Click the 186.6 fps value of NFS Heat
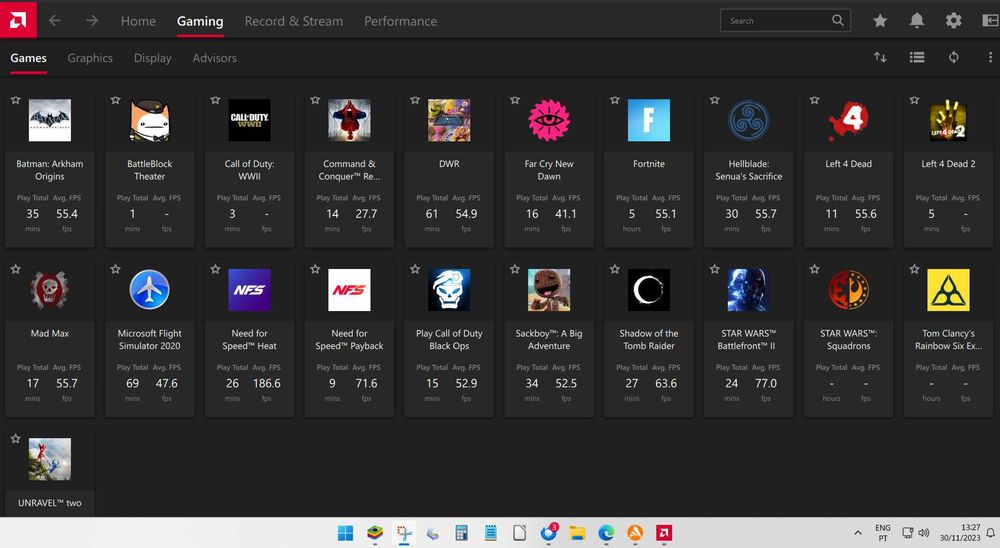Screen dimensions: 1000x548 click(x=267, y=383)
